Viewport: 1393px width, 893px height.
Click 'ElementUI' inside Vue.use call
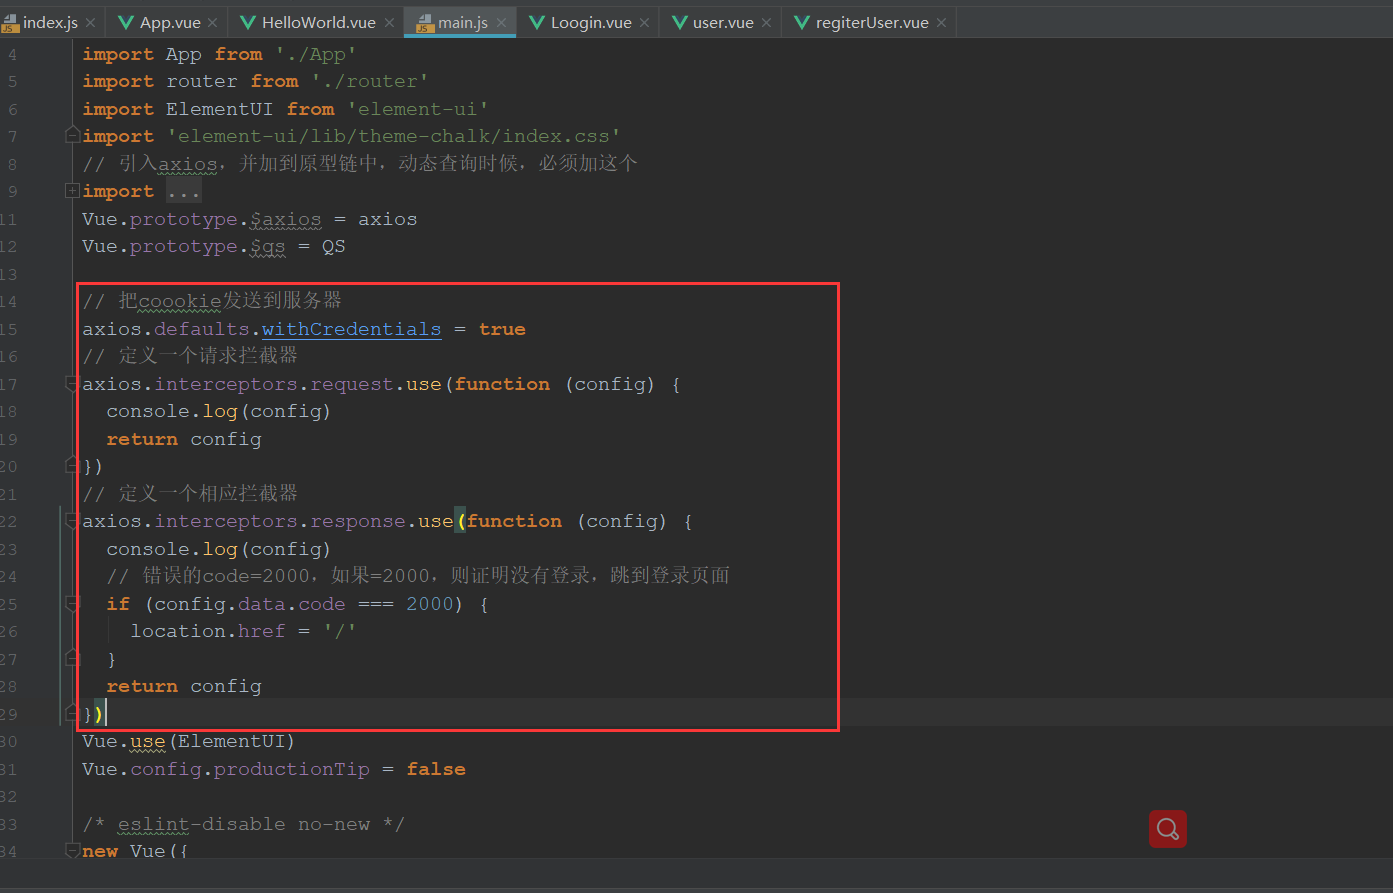pos(232,741)
